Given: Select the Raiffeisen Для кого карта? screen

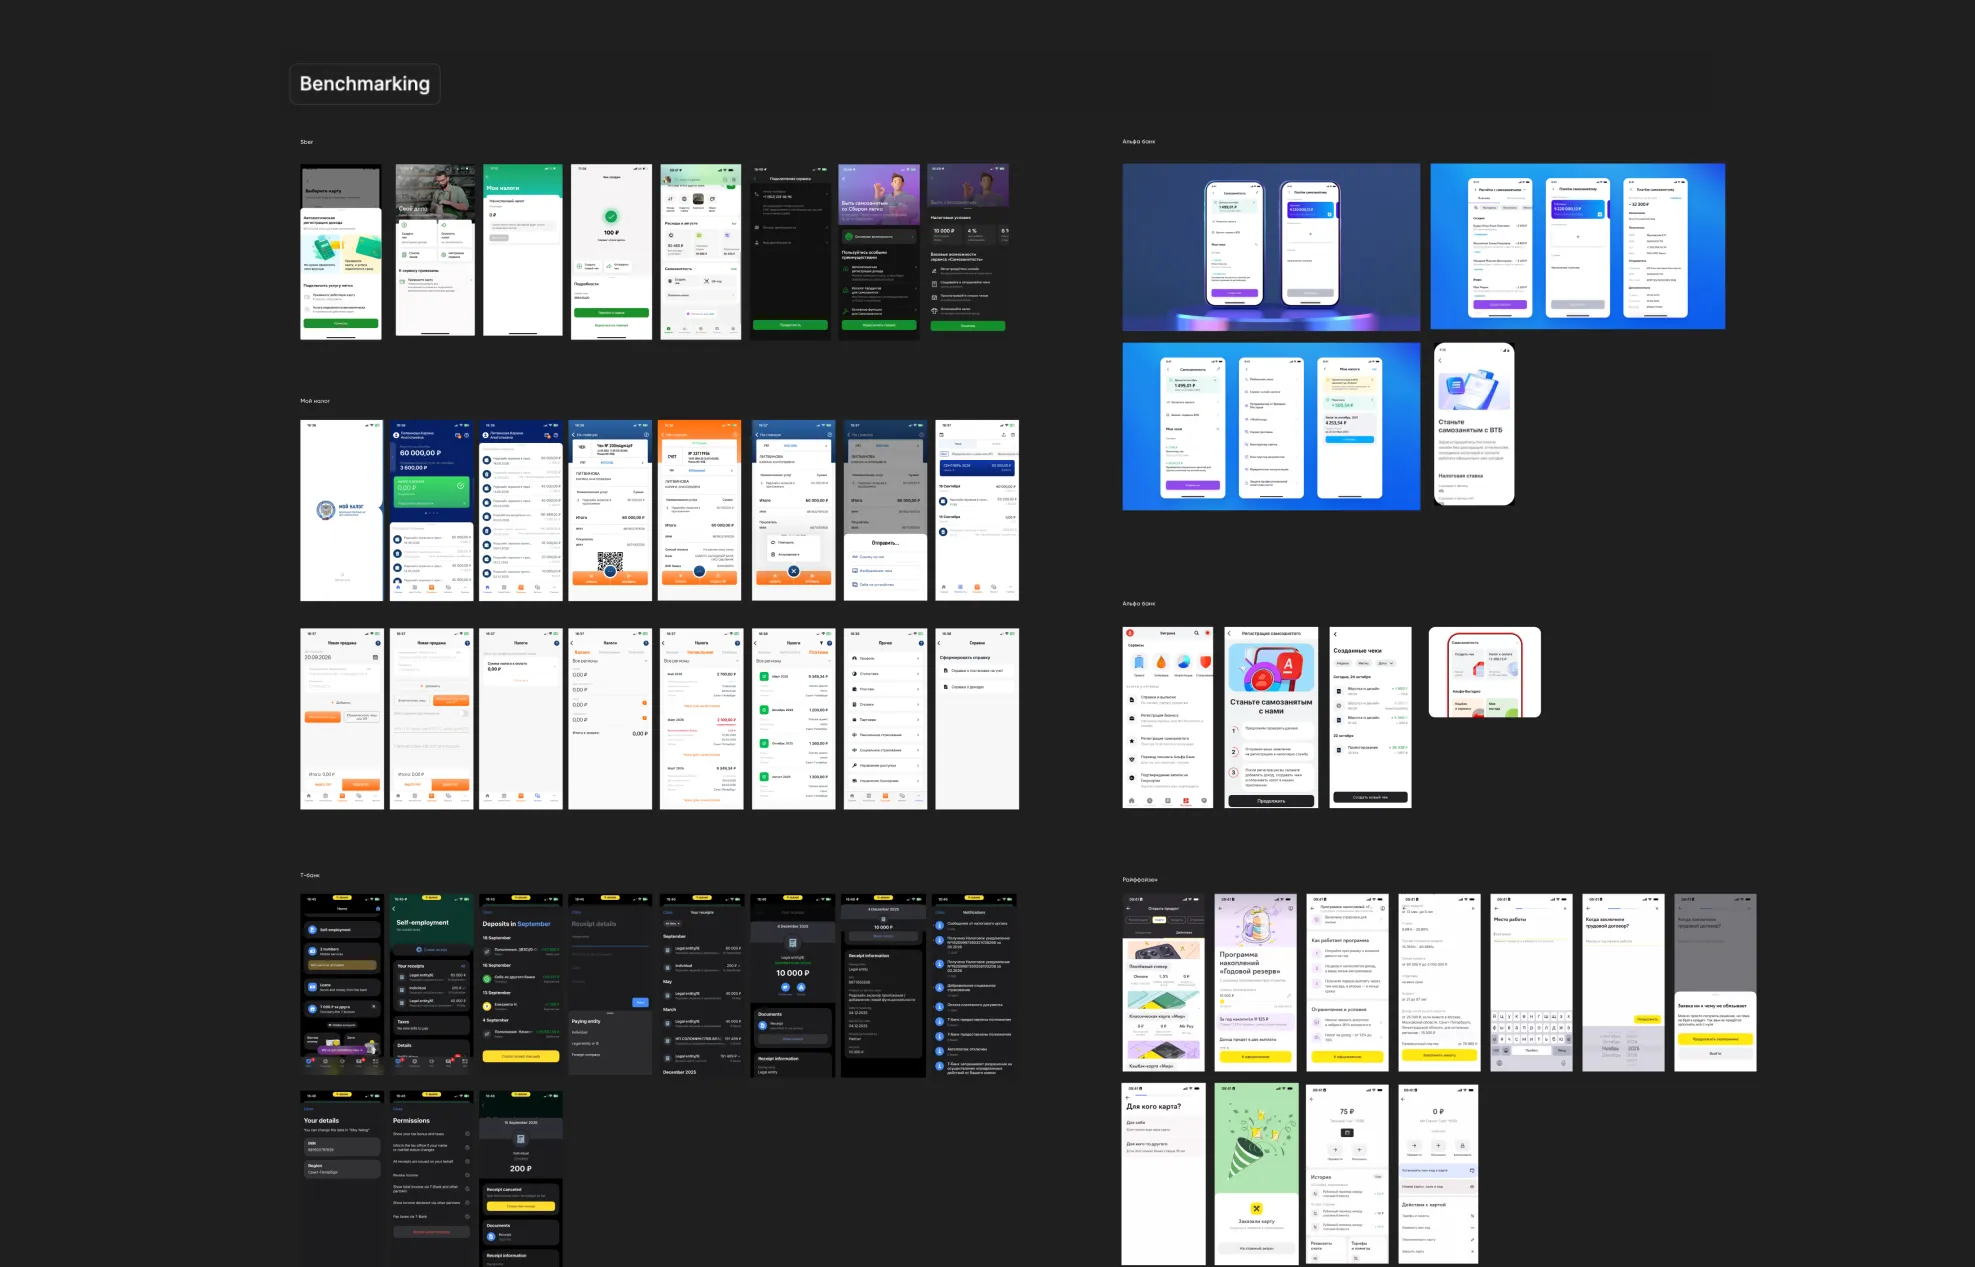Looking at the screenshot, I should [x=1164, y=1174].
